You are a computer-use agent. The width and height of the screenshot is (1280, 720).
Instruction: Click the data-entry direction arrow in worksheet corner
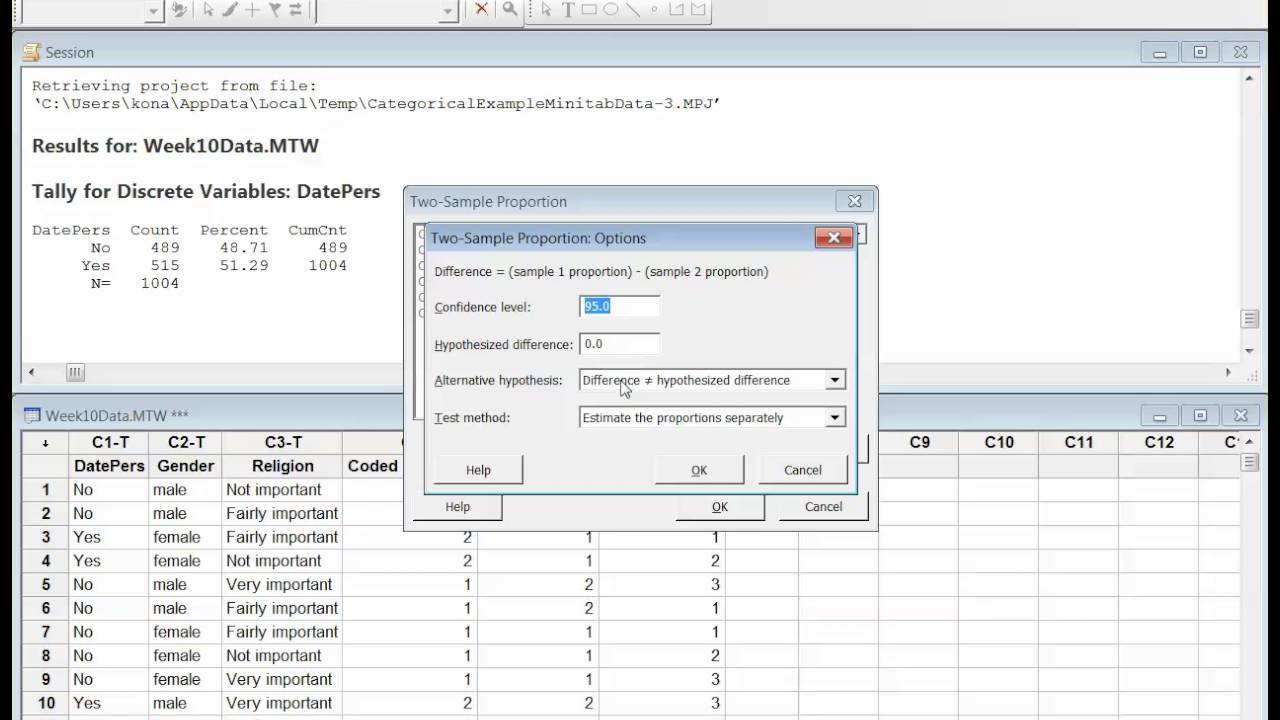(x=45, y=442)
